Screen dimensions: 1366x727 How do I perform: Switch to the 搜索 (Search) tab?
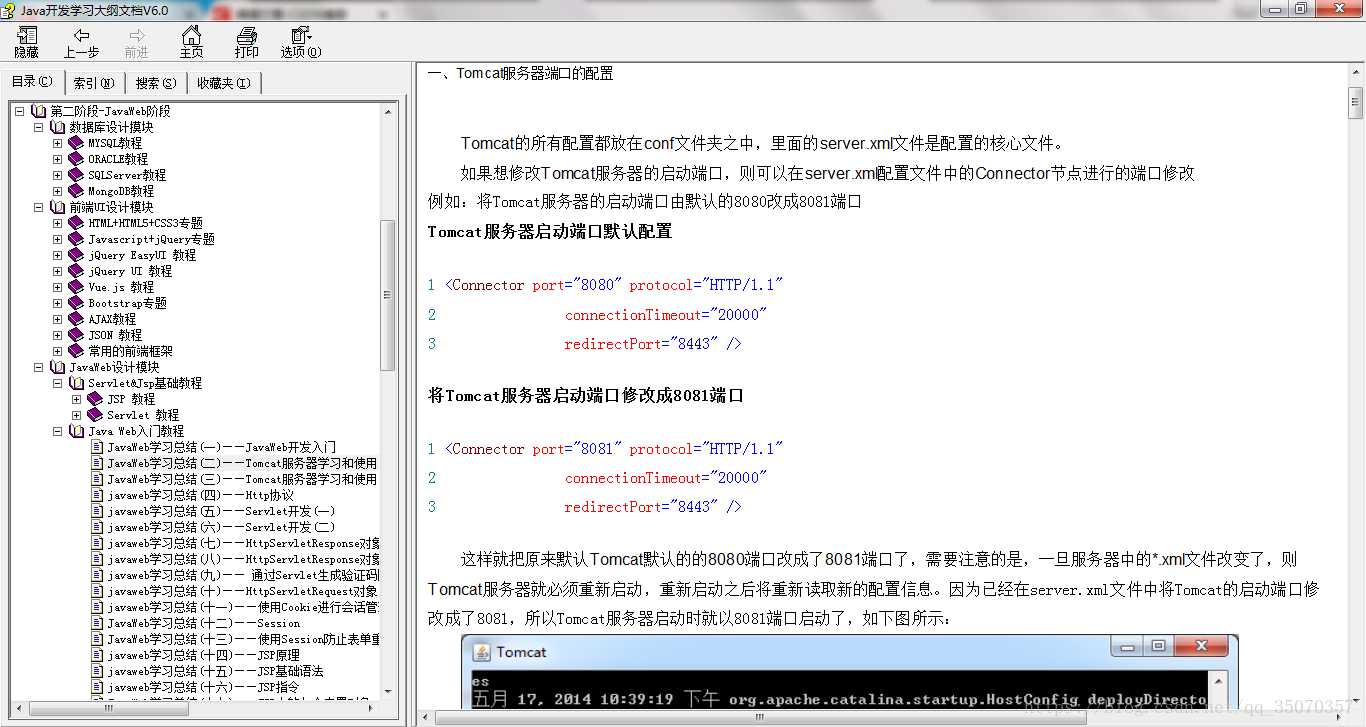156,83
